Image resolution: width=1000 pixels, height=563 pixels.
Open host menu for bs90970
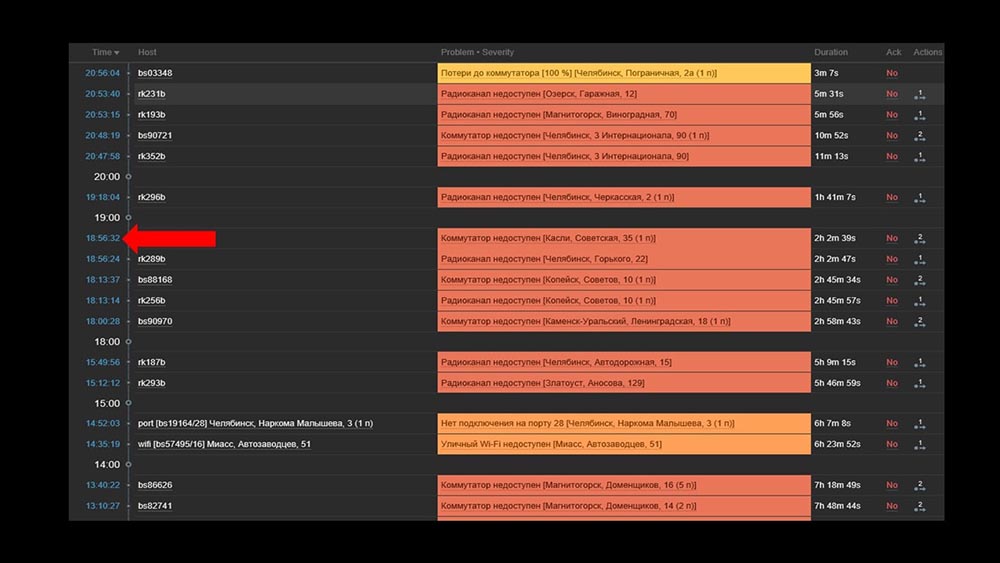pos(155,321)
